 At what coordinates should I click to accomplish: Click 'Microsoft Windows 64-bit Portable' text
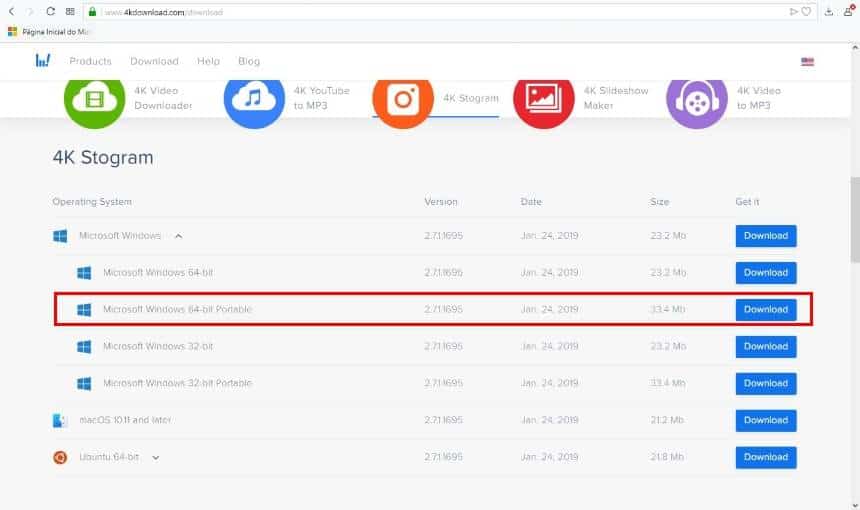click(178, 309)
